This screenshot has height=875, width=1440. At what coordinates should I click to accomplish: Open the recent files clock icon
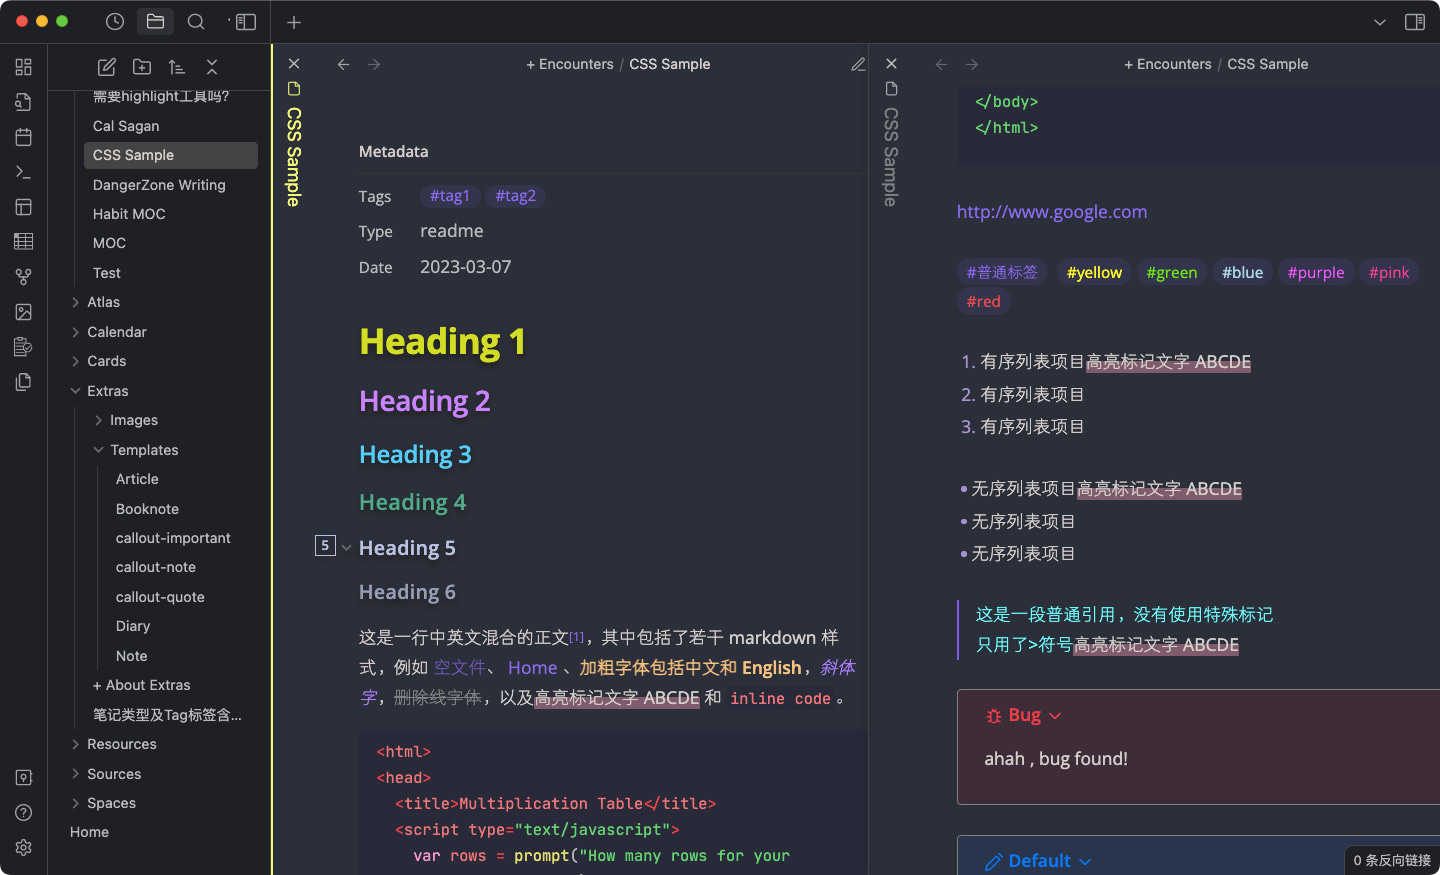115,21
